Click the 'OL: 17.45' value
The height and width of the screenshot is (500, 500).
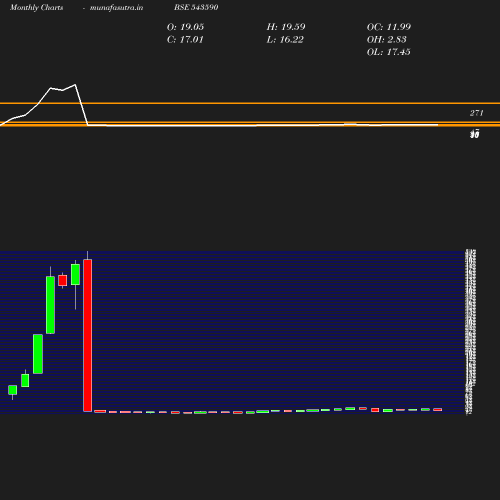[x=389, y=52]
